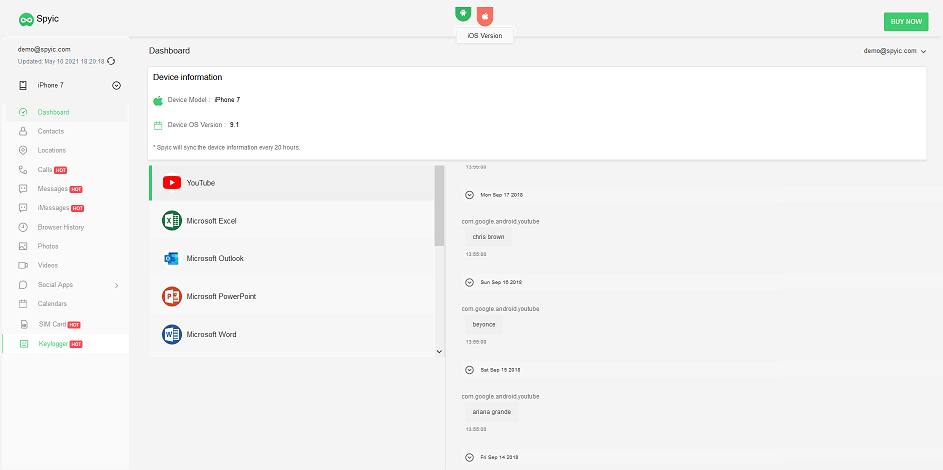Click the BUY NOW button
This screenshot has width=943, height=470.
pyautogui.click(x=906, y=22)
